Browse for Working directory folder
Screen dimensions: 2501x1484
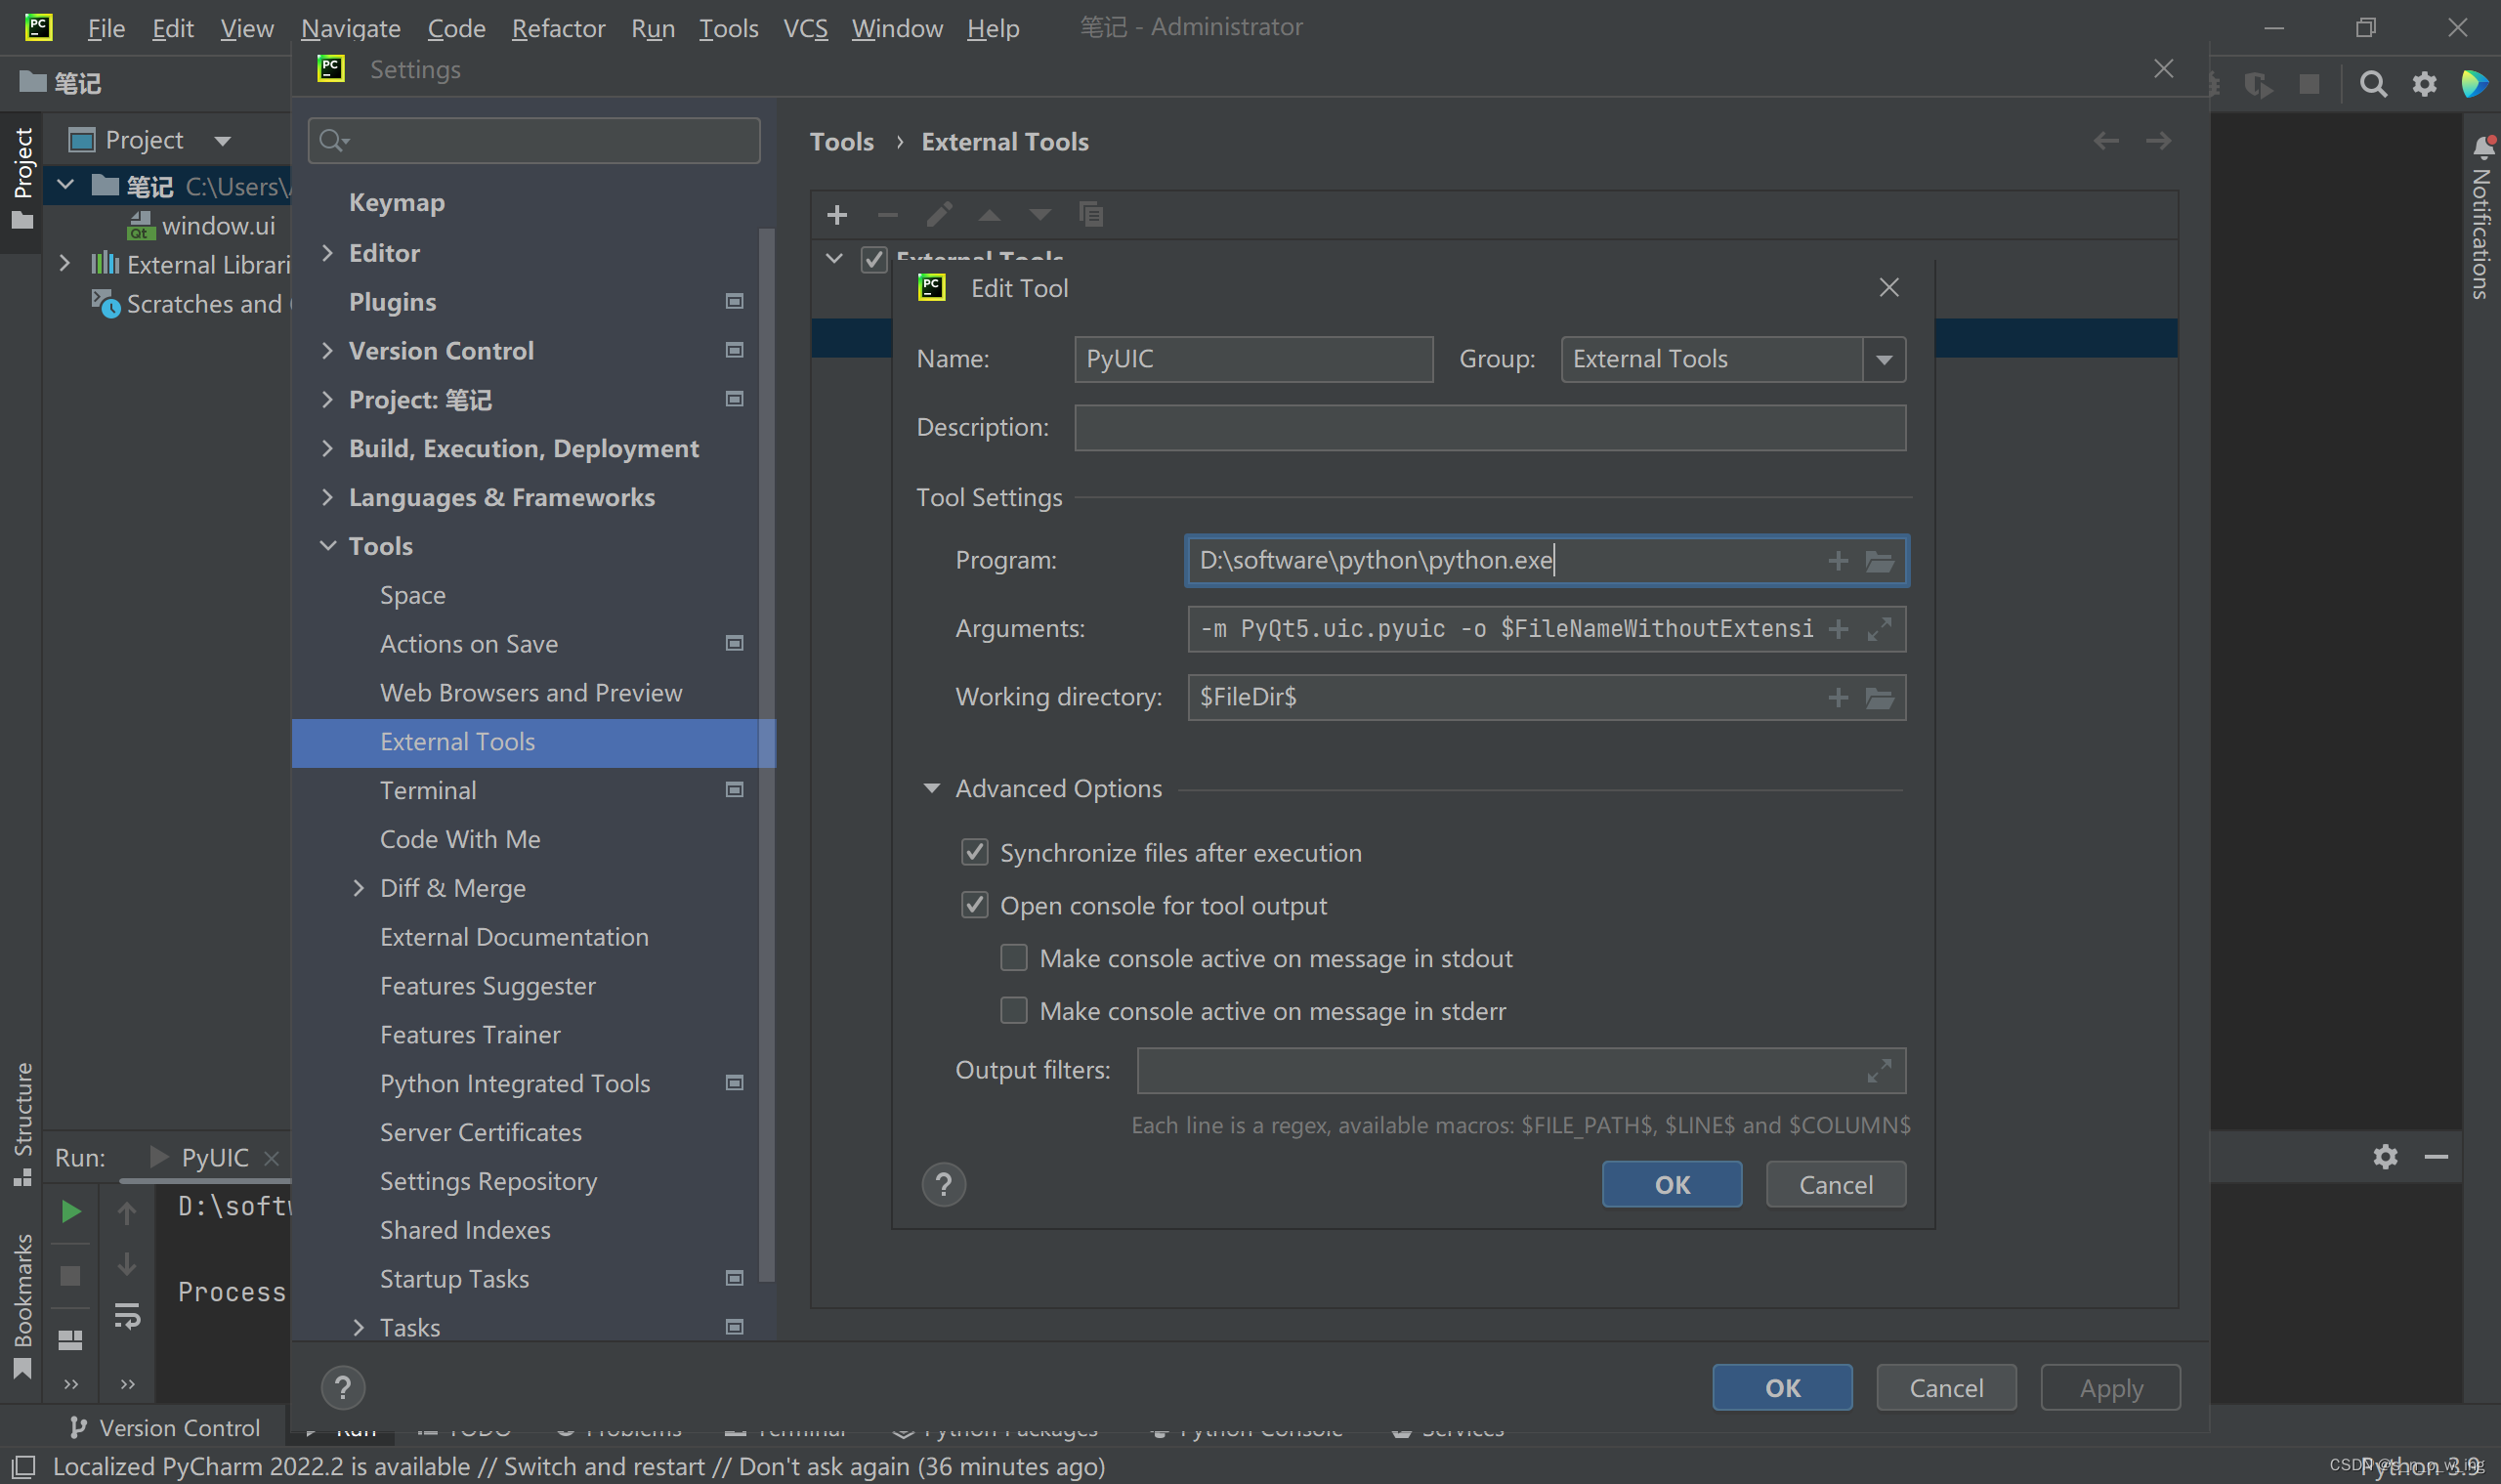(1880, 698)
